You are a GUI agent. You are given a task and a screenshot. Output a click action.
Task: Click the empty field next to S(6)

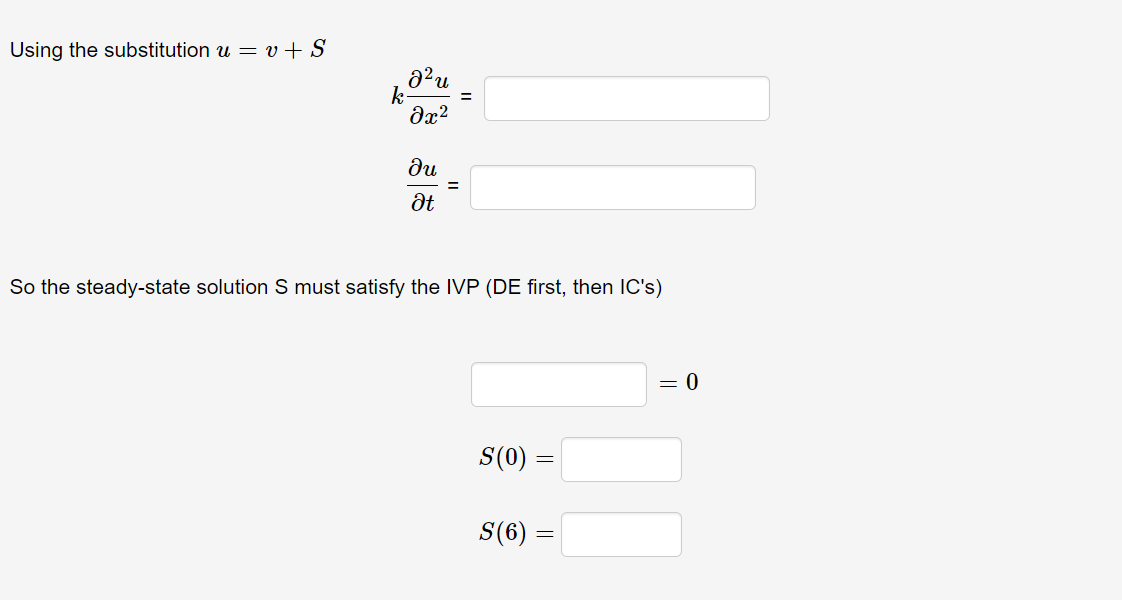coord(621,534)
